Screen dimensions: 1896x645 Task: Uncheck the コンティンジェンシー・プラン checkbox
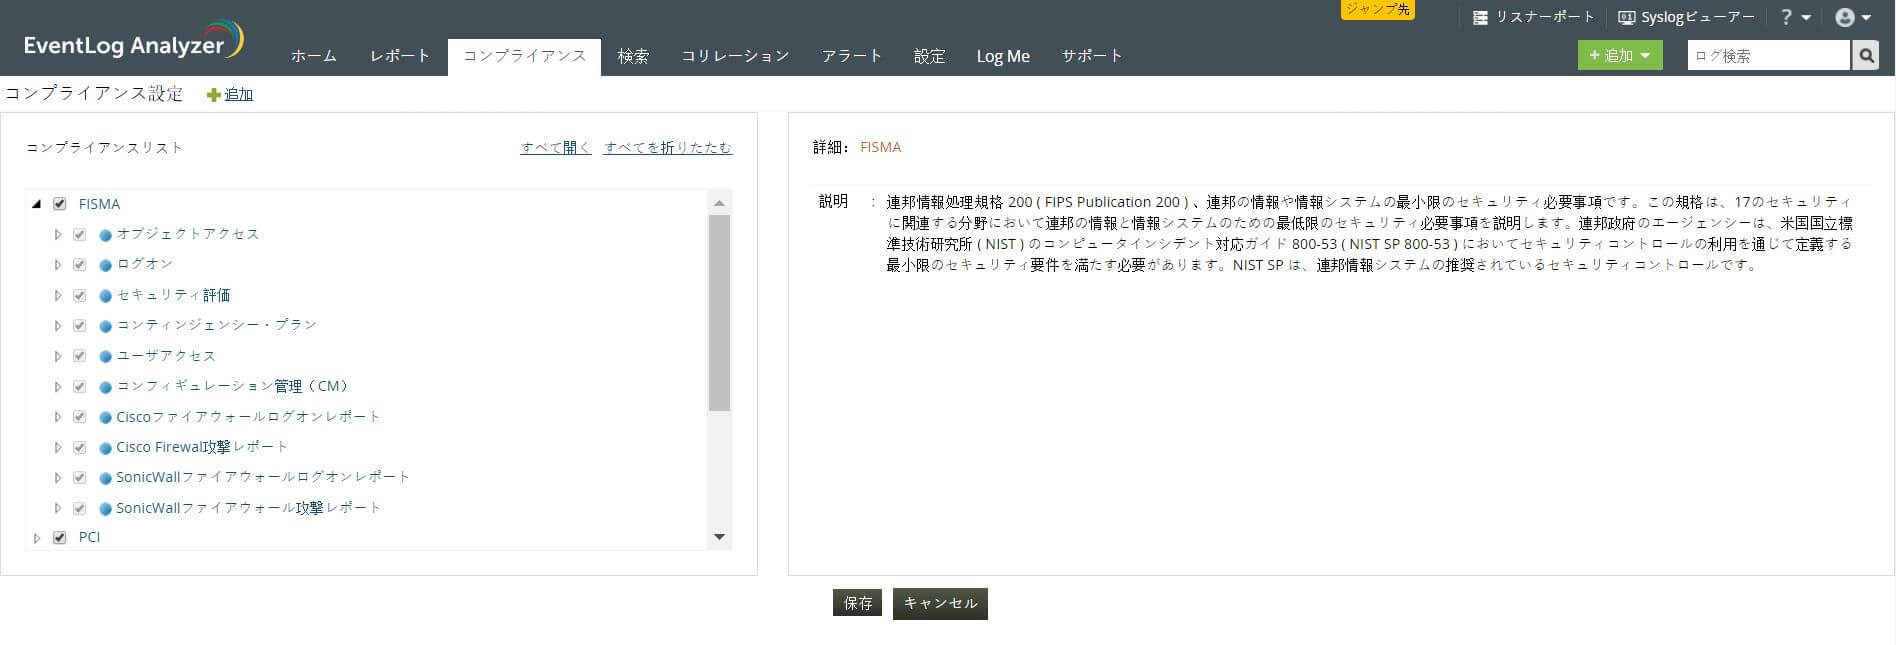(79, 326)
